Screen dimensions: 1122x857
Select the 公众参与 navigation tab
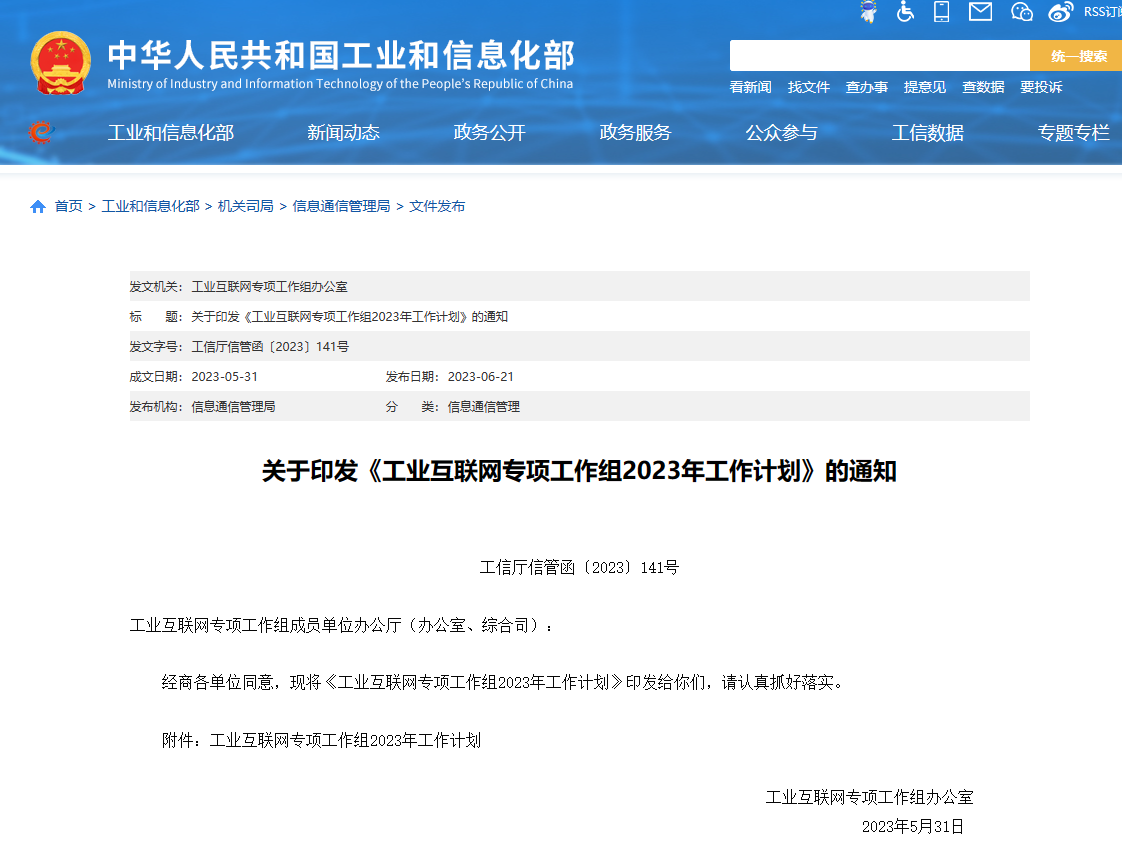click(x=781, y=132)
